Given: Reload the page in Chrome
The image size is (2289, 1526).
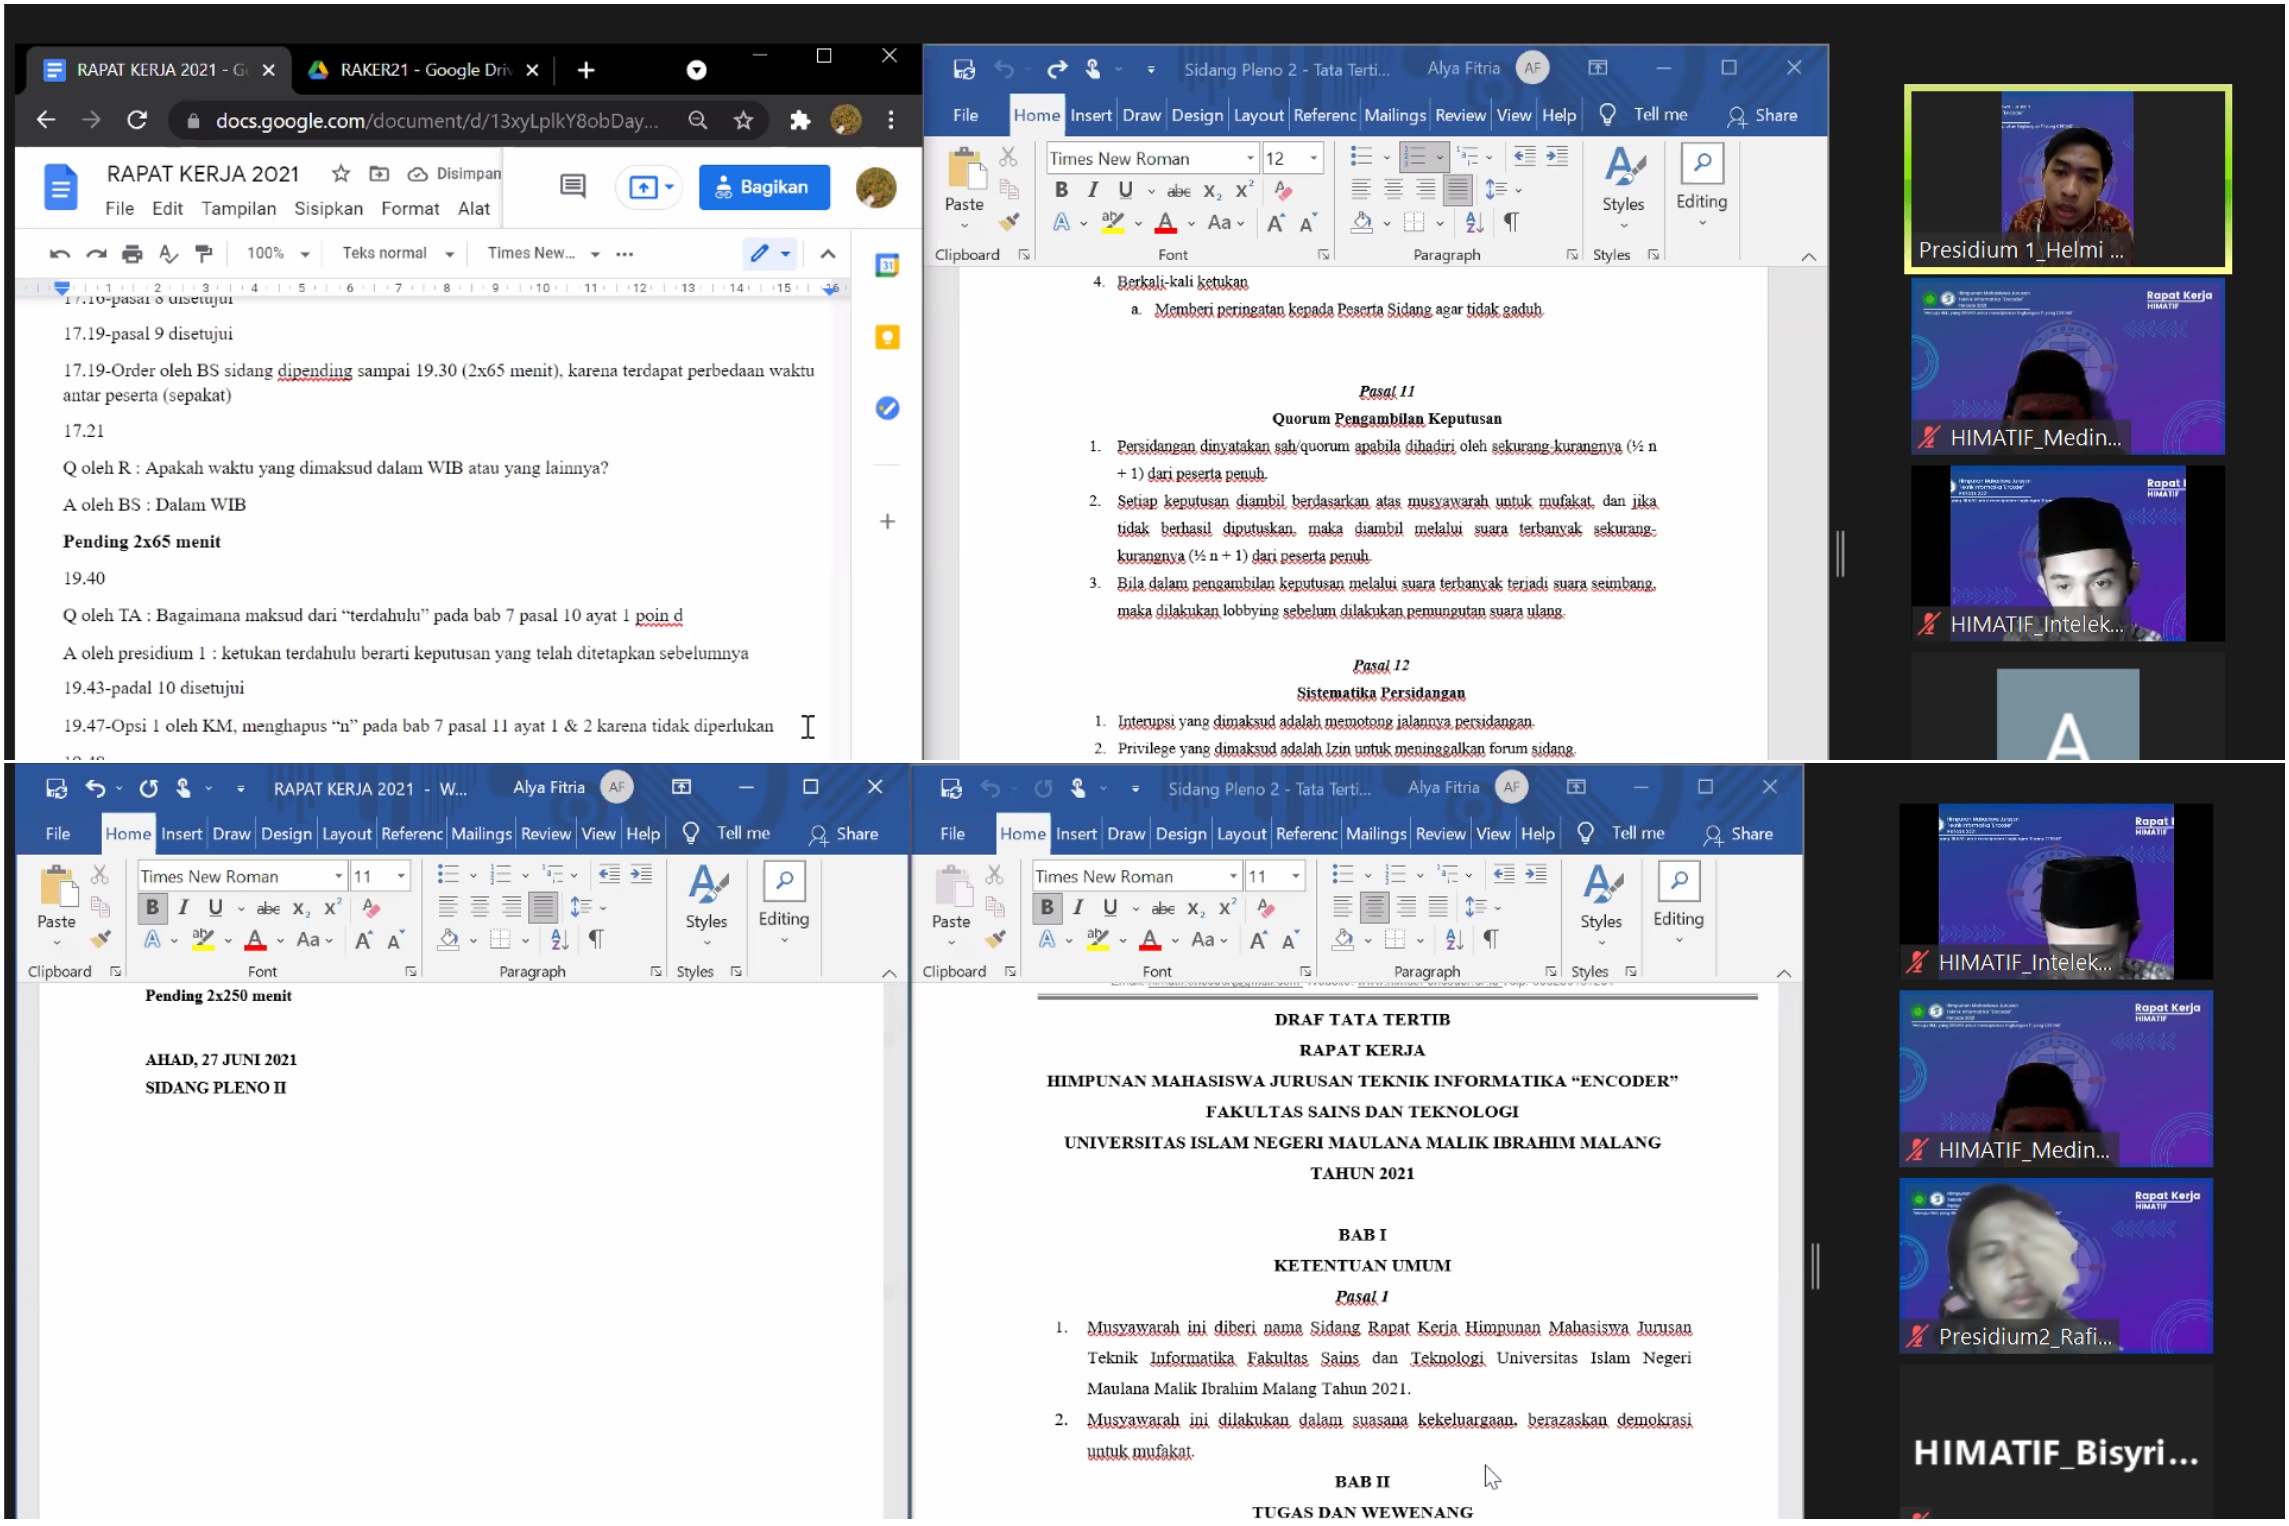Looking at the screenshot, I should pyautogui.click(x=137, y=121).
